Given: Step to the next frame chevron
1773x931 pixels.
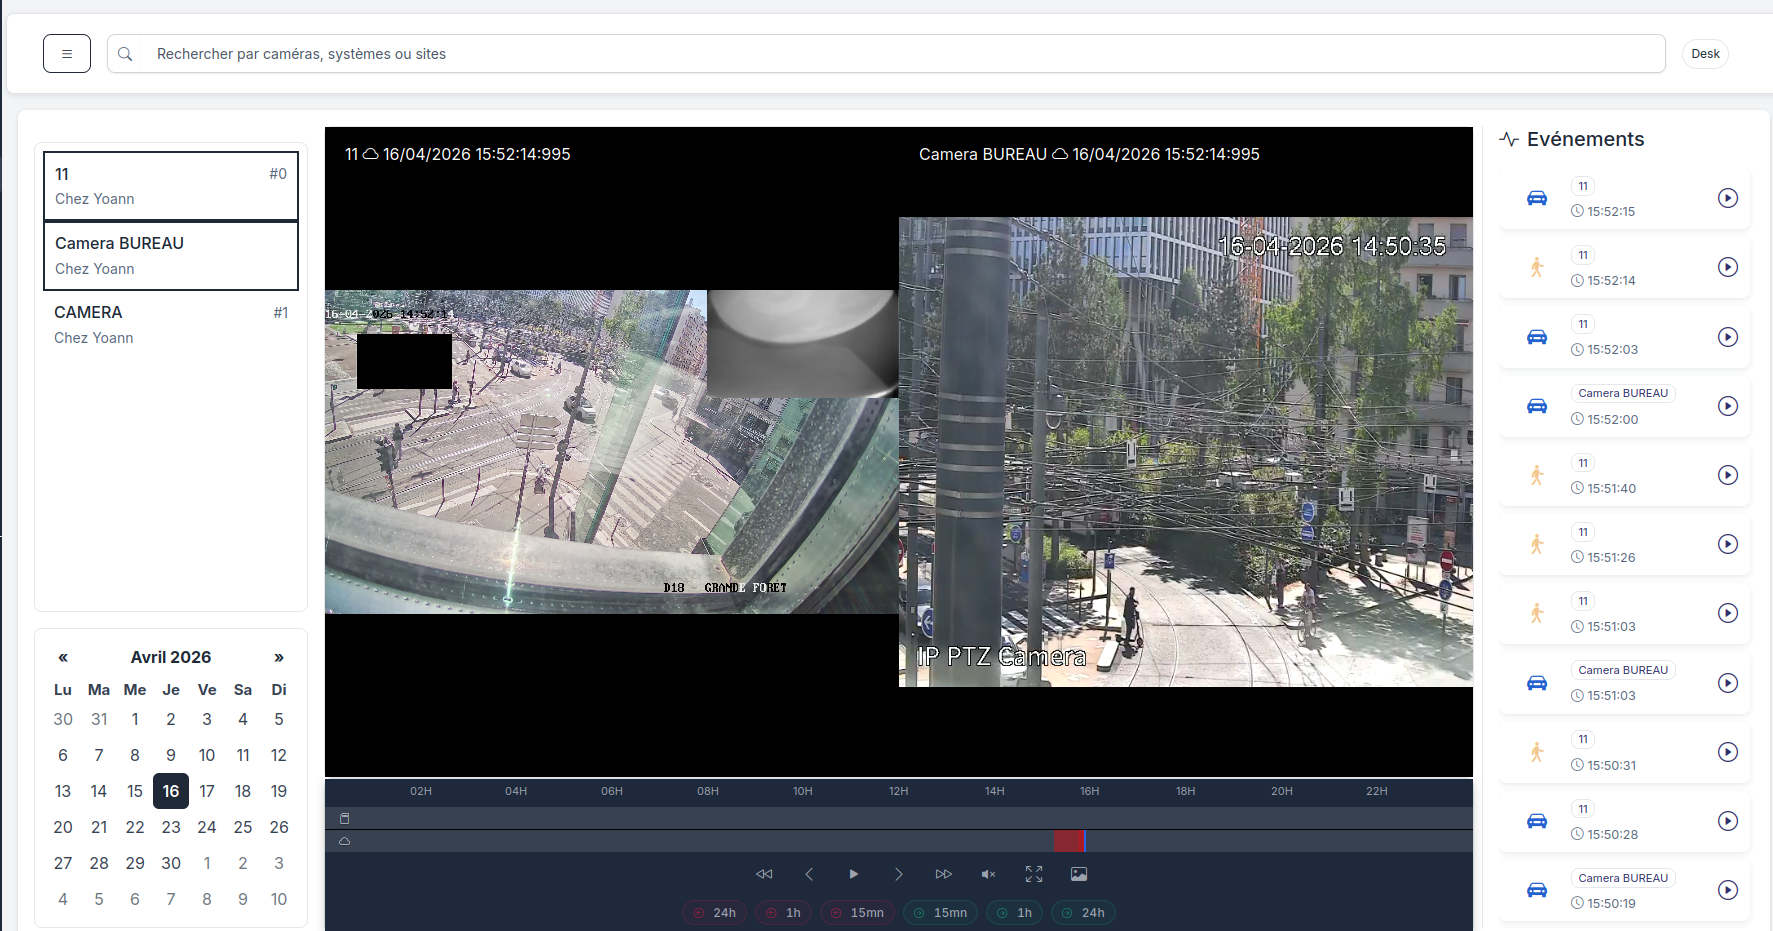Looking at the screenshot, I should tap(898, 874).
